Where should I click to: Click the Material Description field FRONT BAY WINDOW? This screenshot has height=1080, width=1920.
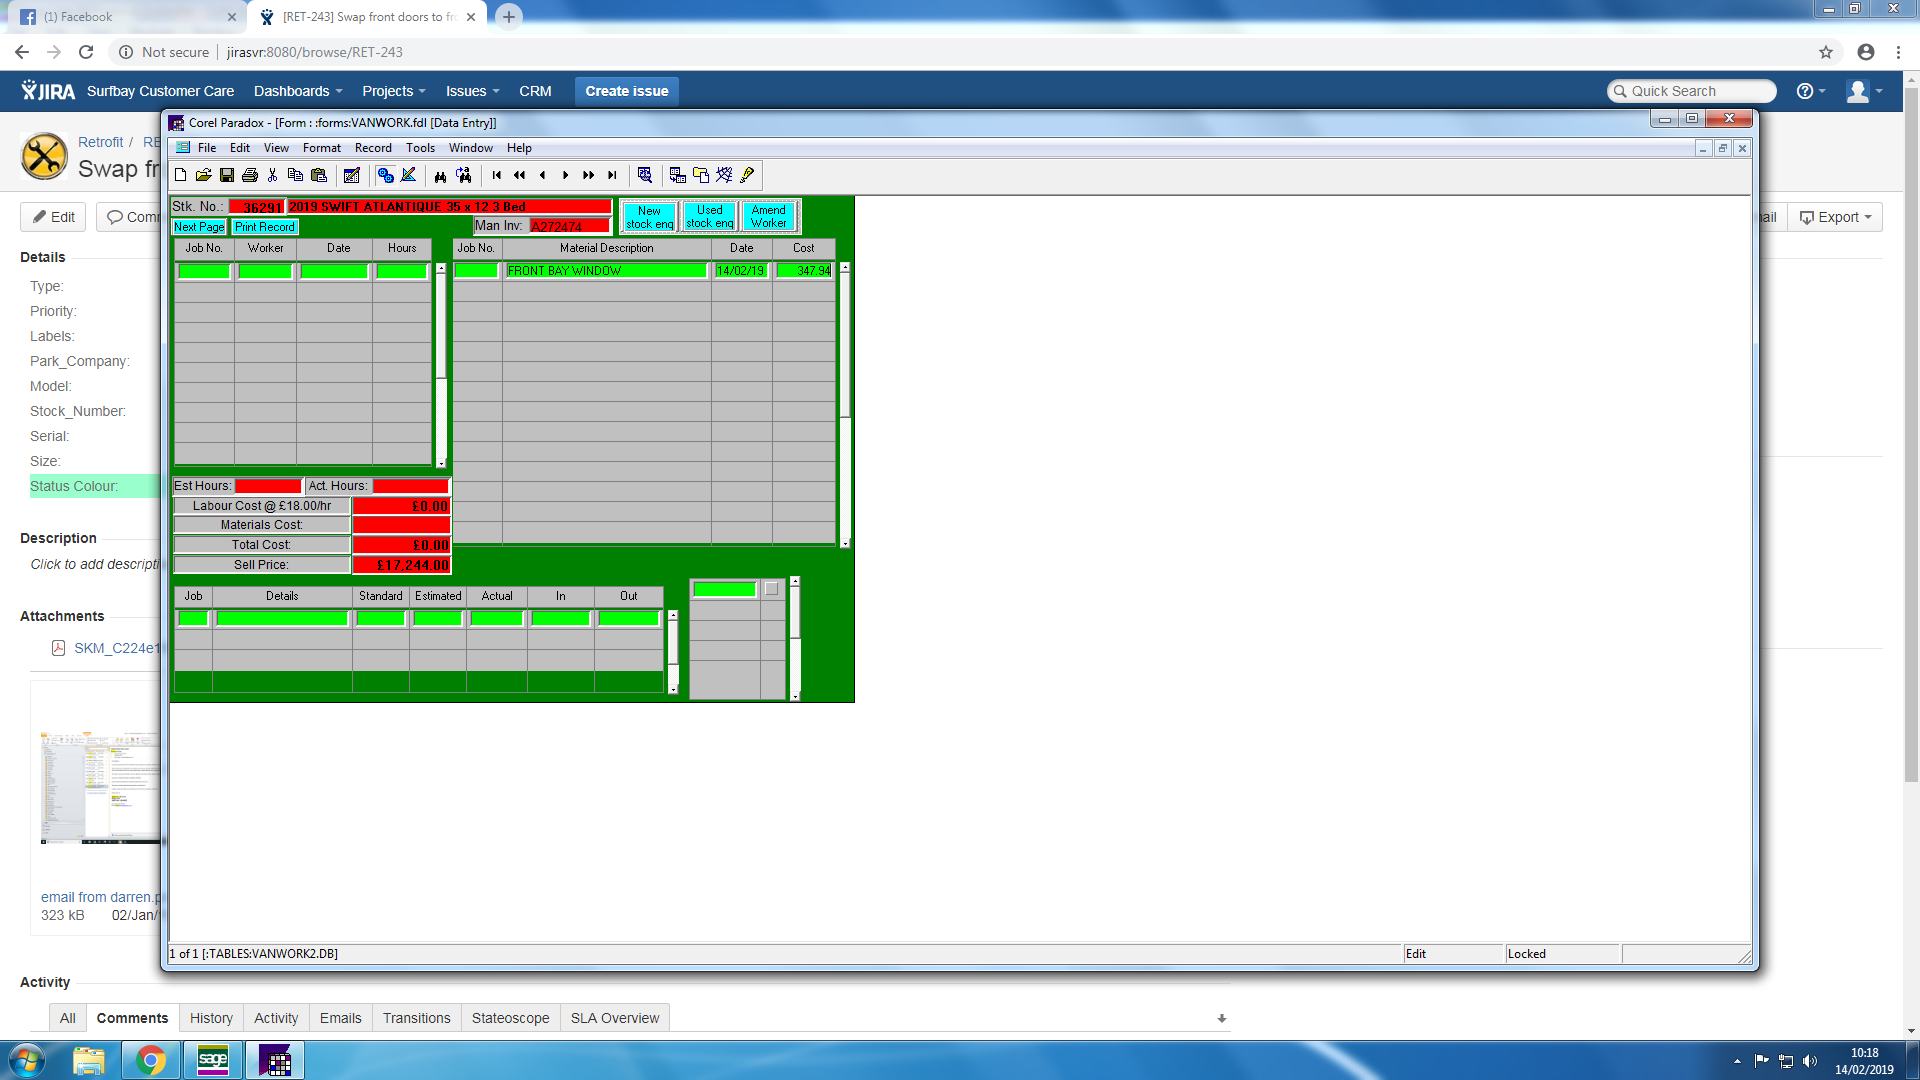coord(605,271)
